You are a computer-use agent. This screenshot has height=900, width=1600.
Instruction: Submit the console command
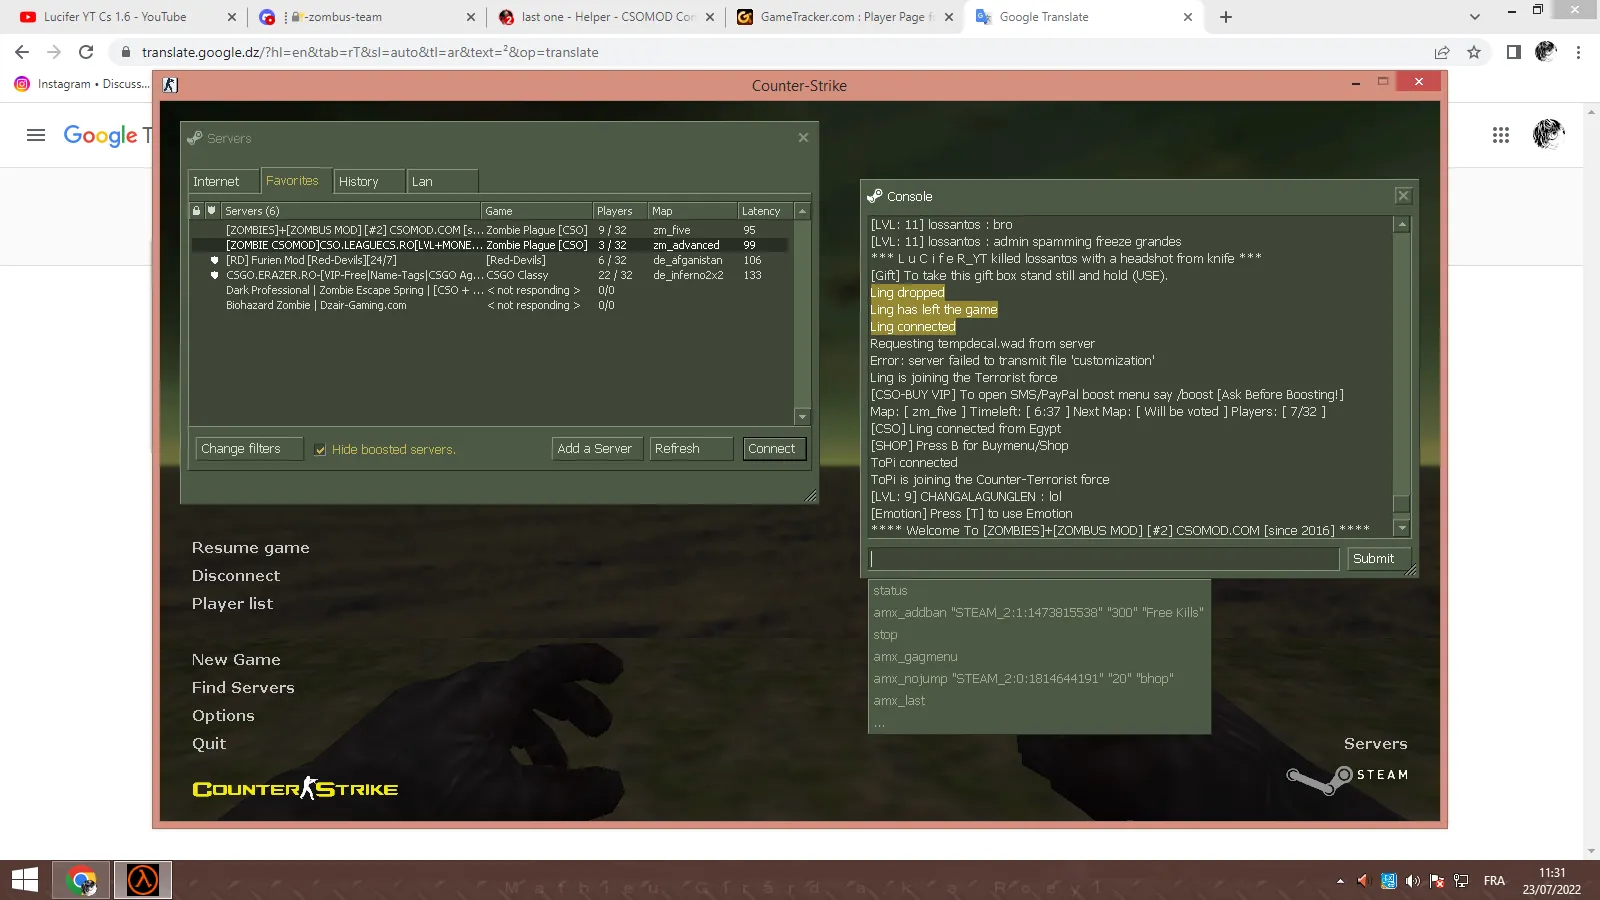(1378, 559)
